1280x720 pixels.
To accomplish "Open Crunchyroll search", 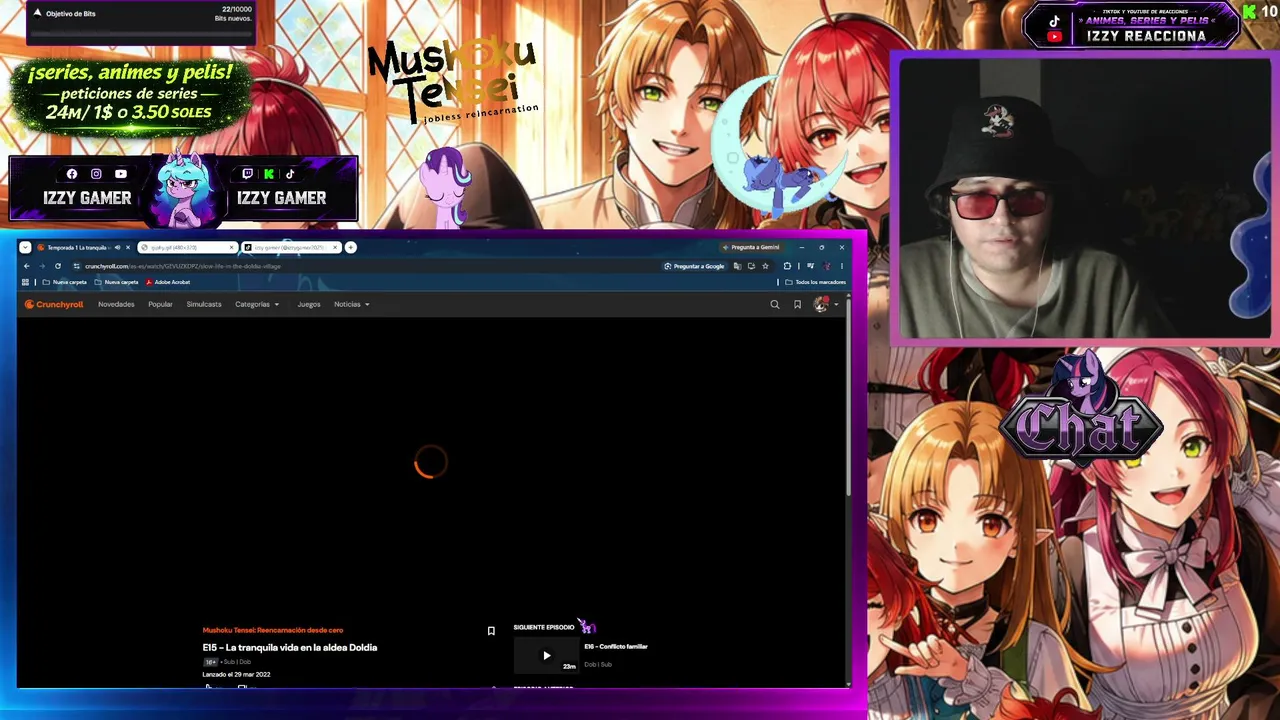I will click(x=774, y=304).
